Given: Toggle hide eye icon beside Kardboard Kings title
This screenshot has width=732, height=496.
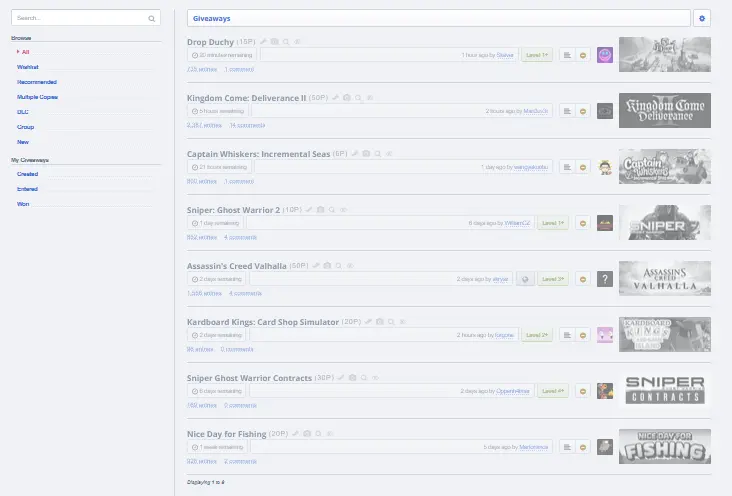Looking at the screenshot, I should pos(402,322).
